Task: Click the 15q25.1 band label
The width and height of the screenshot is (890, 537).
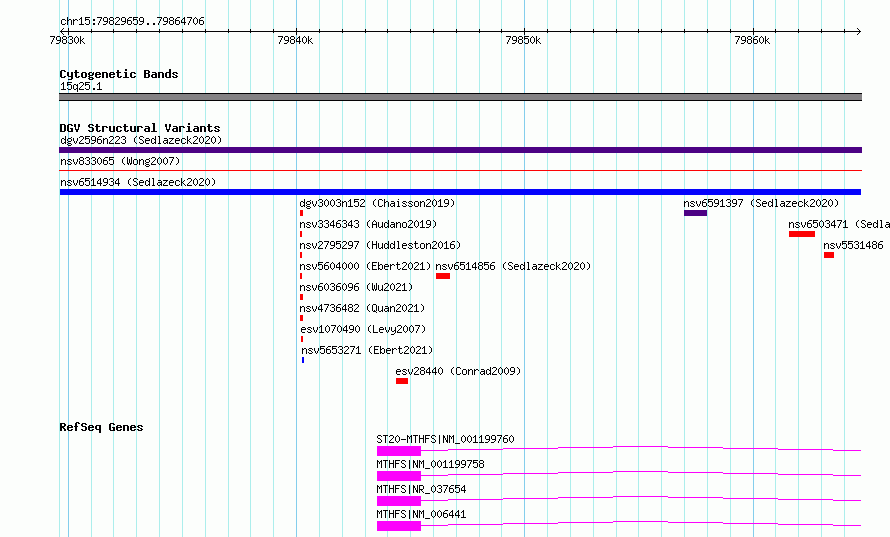Action: [x=81, y=86]
